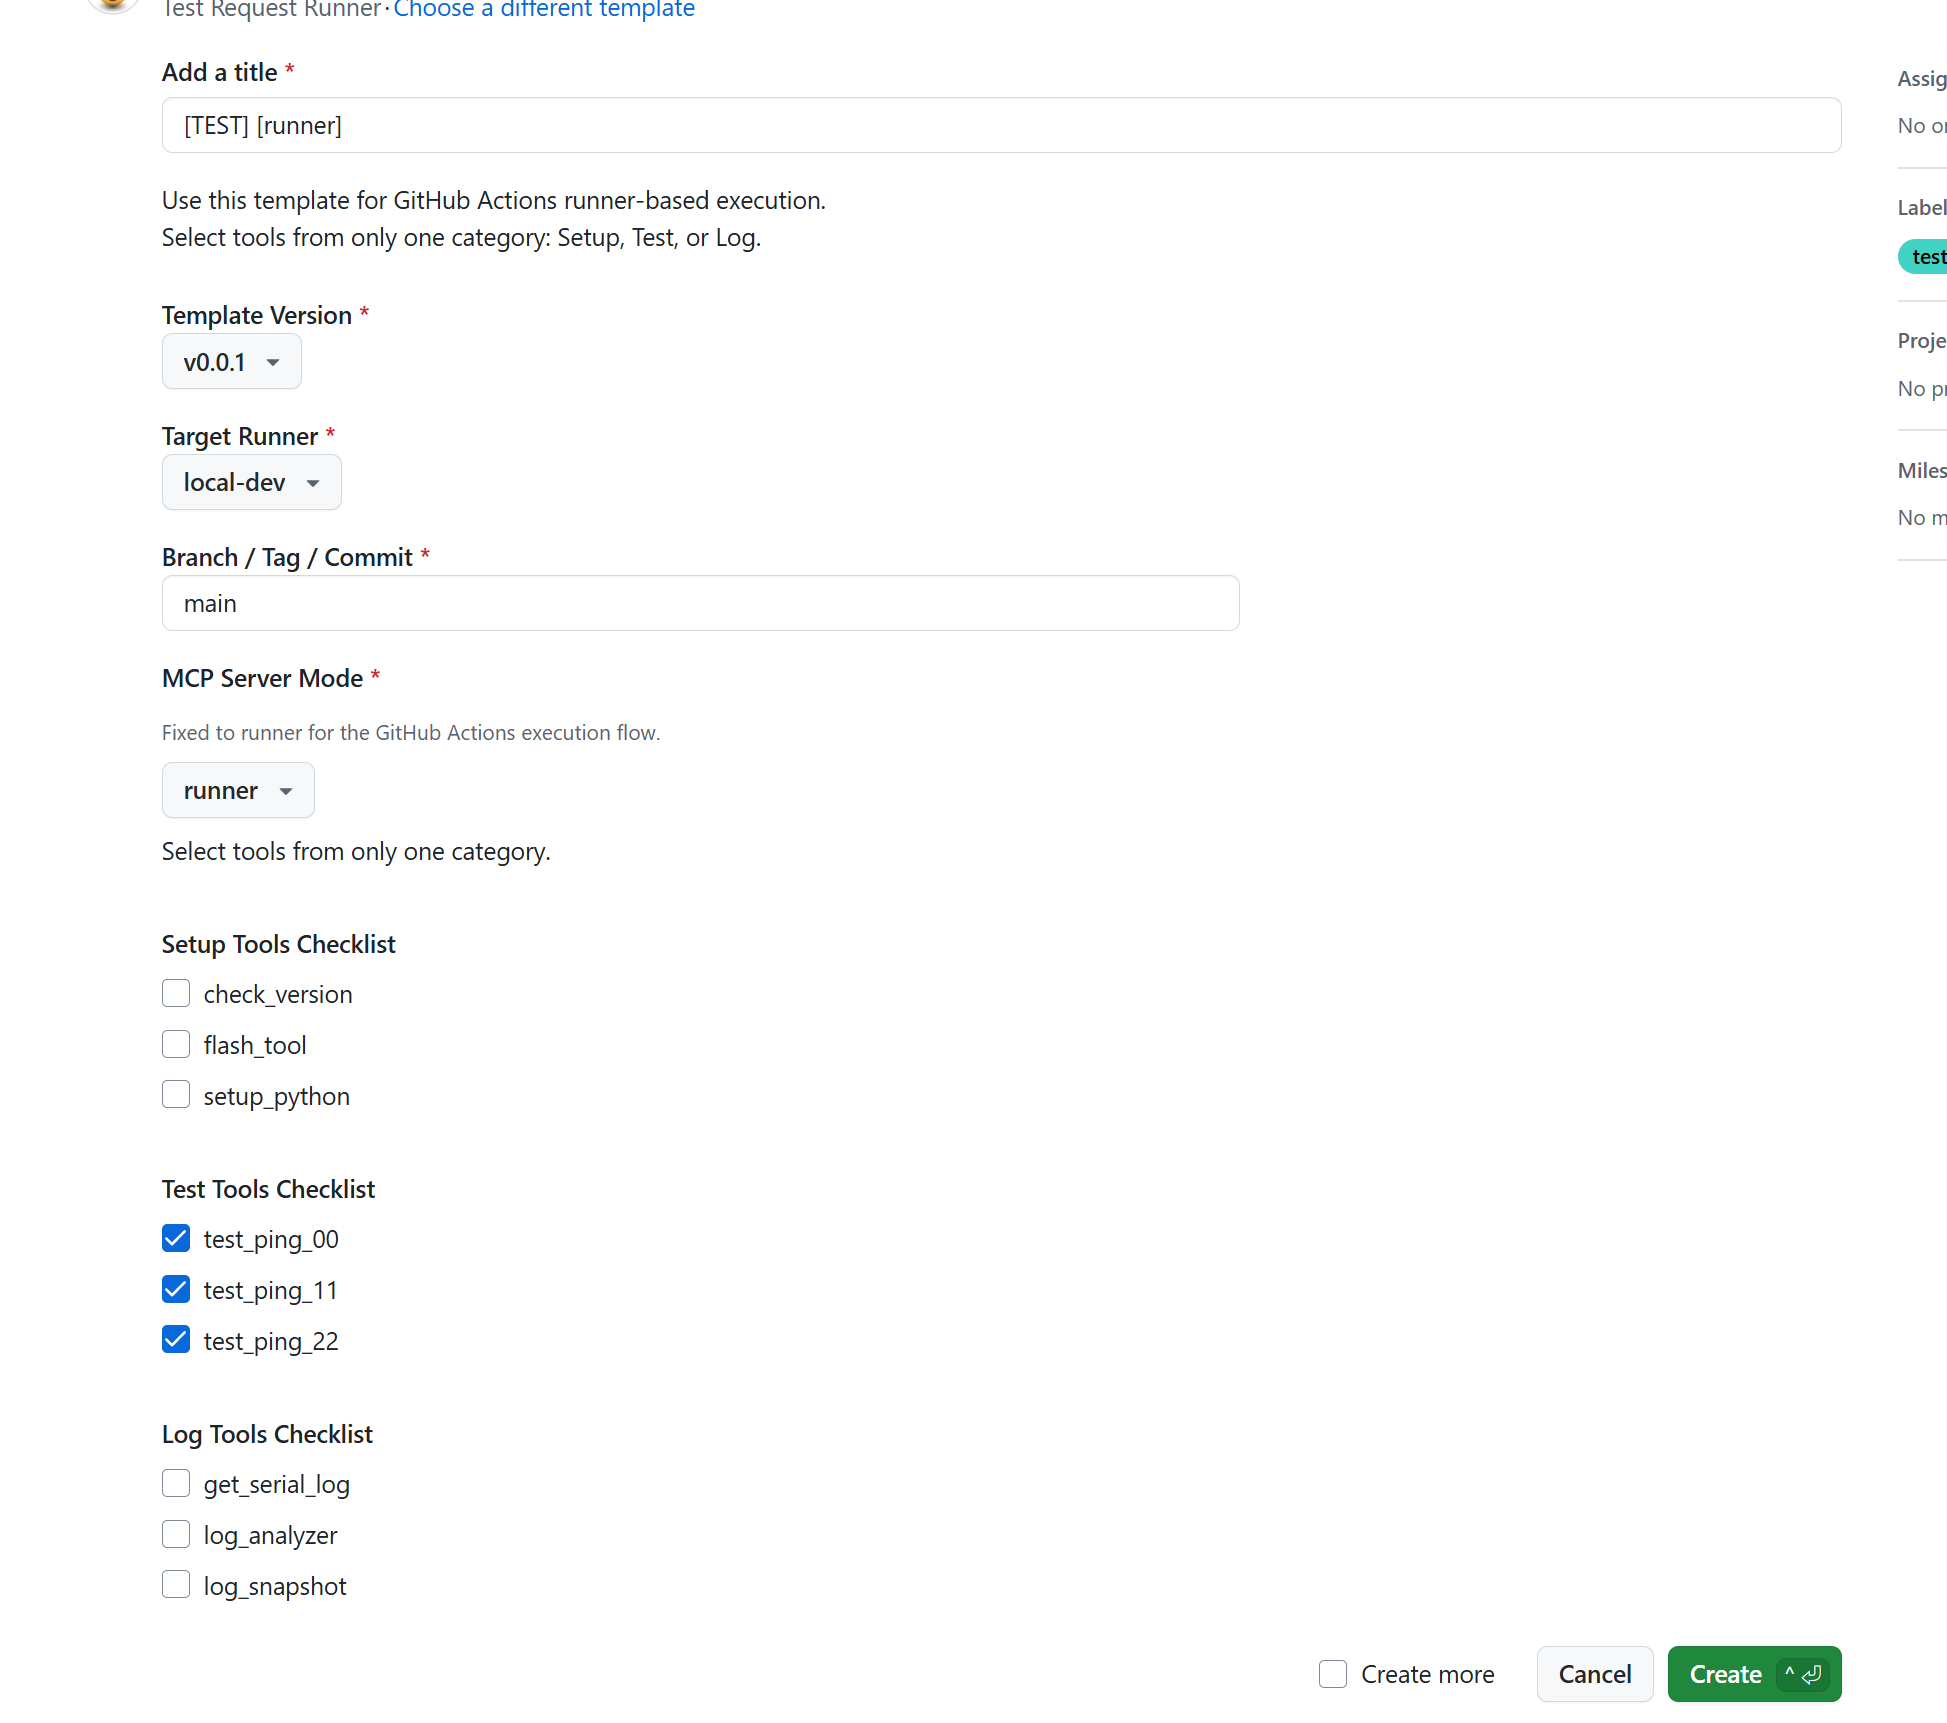Check the check_version checkbox

[176, 993]
